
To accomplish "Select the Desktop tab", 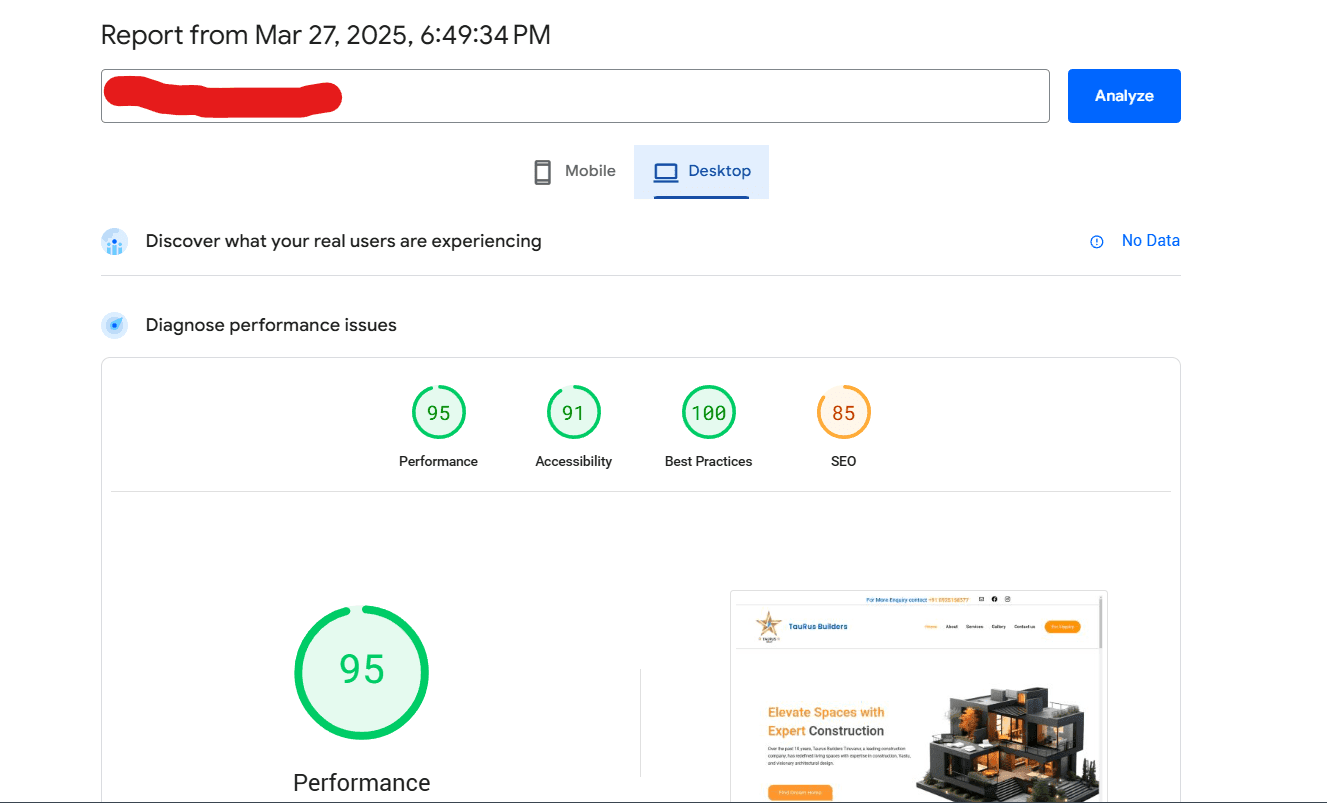I will coord(701,171).
